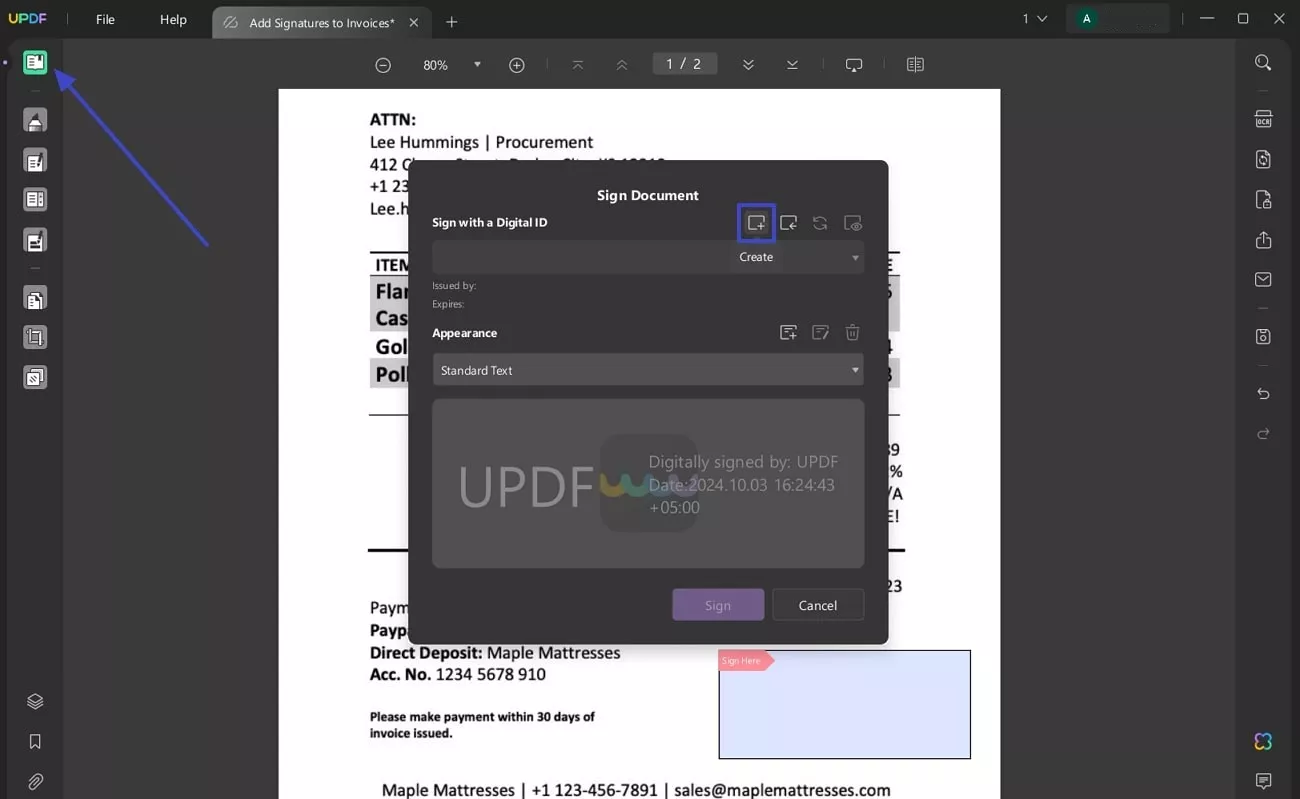Open the File menu
Viewport: 1300px width, 799px height.
coord(105,20)
